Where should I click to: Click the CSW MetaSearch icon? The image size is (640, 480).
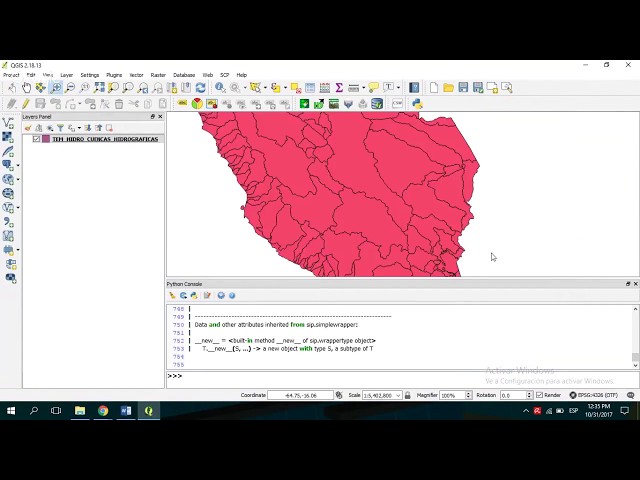pos(397,104)
